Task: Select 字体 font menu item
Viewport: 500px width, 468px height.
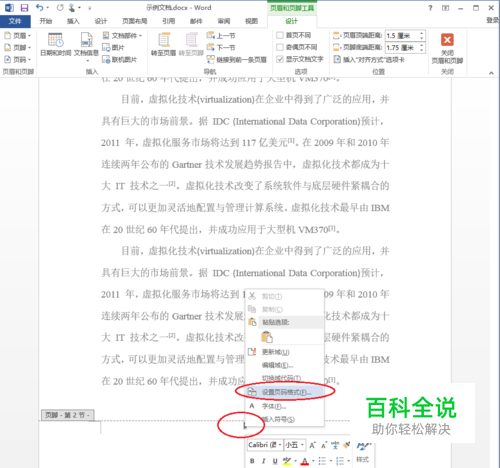Action: (285, 406)
